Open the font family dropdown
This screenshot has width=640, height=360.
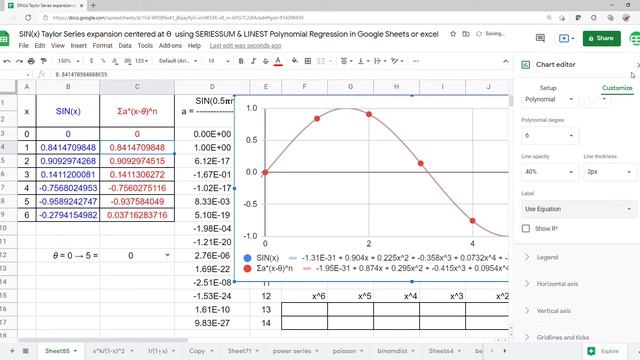click(x=178, y=61)
